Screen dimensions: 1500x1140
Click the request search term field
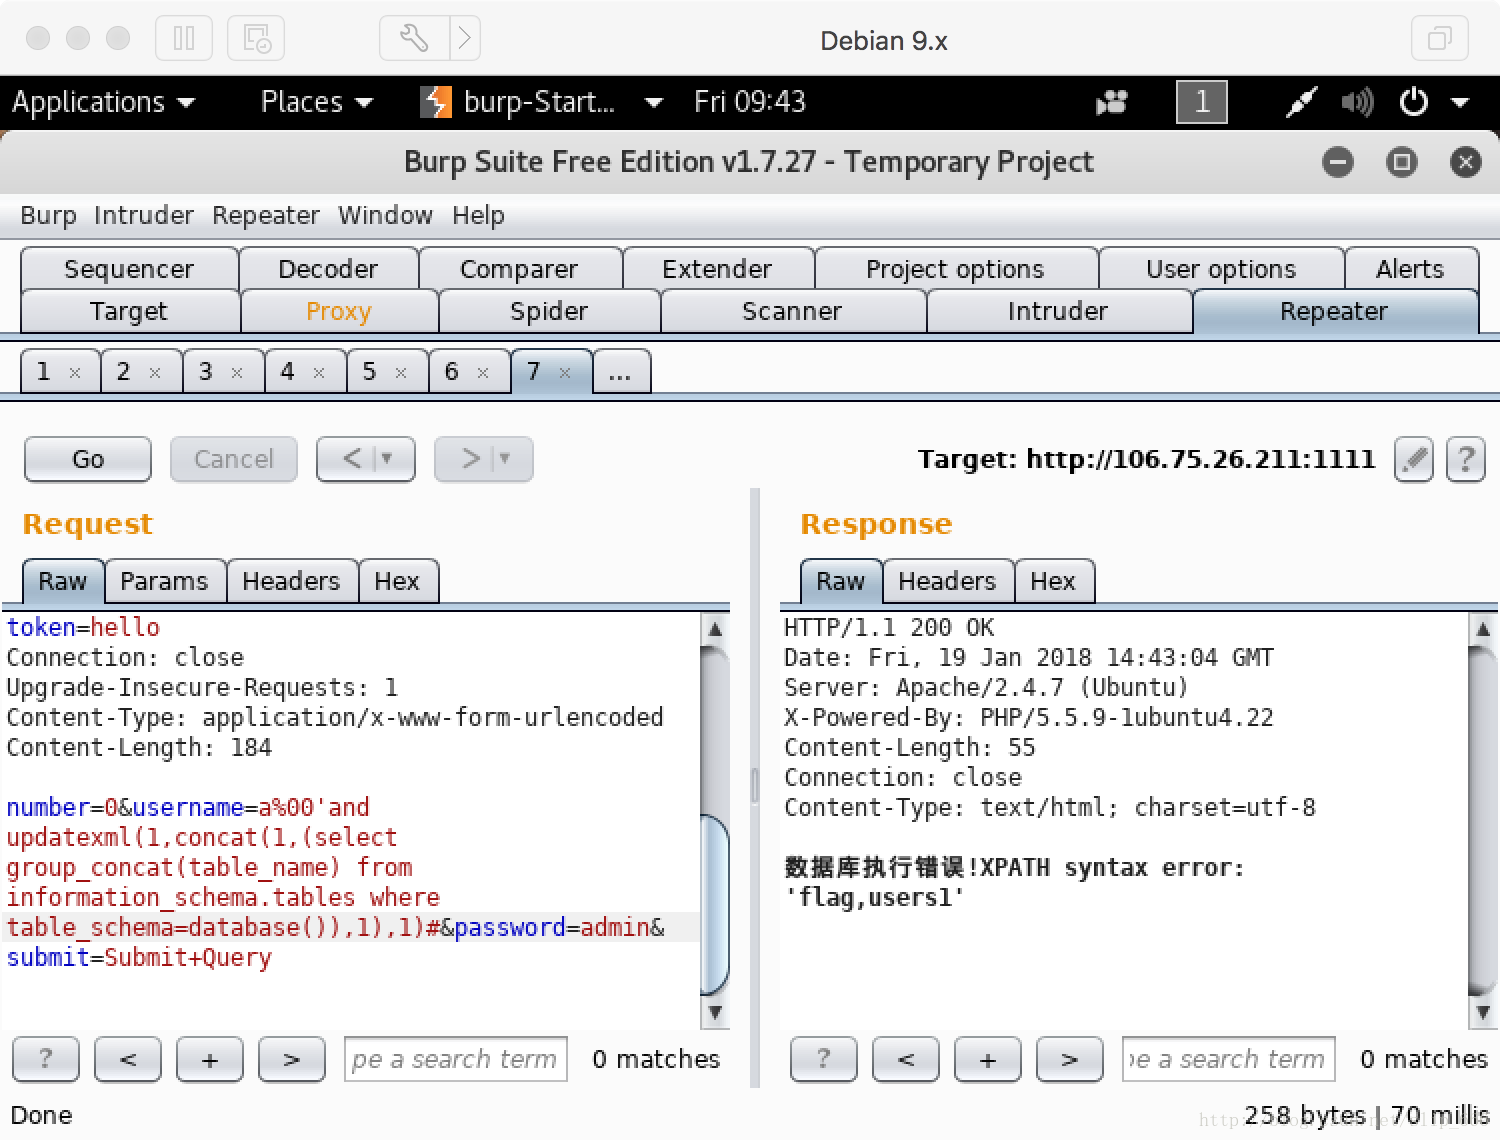pos(456,1059)
